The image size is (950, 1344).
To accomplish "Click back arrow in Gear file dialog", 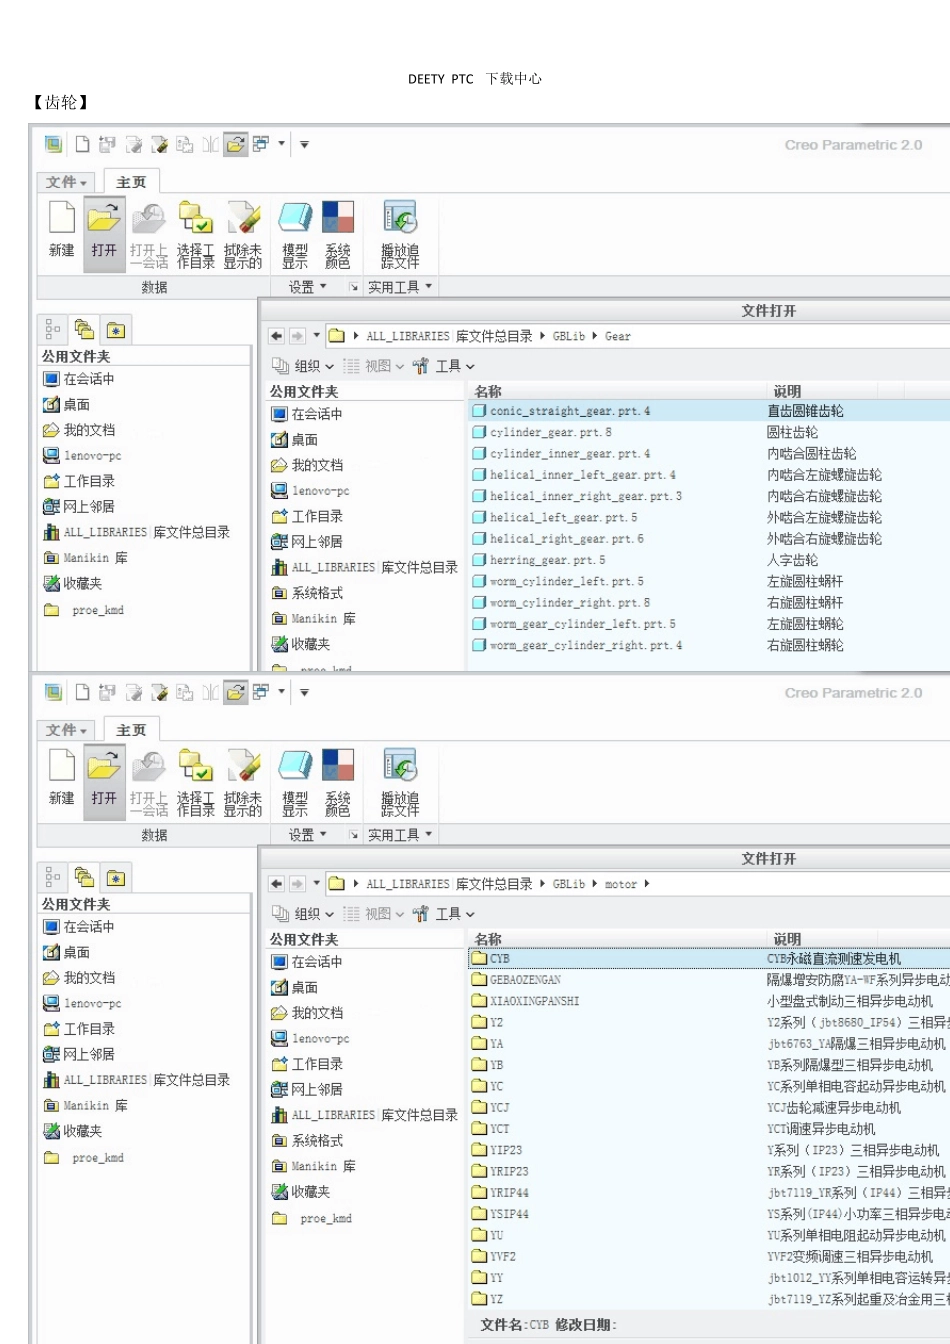I will tap(277, 336).
